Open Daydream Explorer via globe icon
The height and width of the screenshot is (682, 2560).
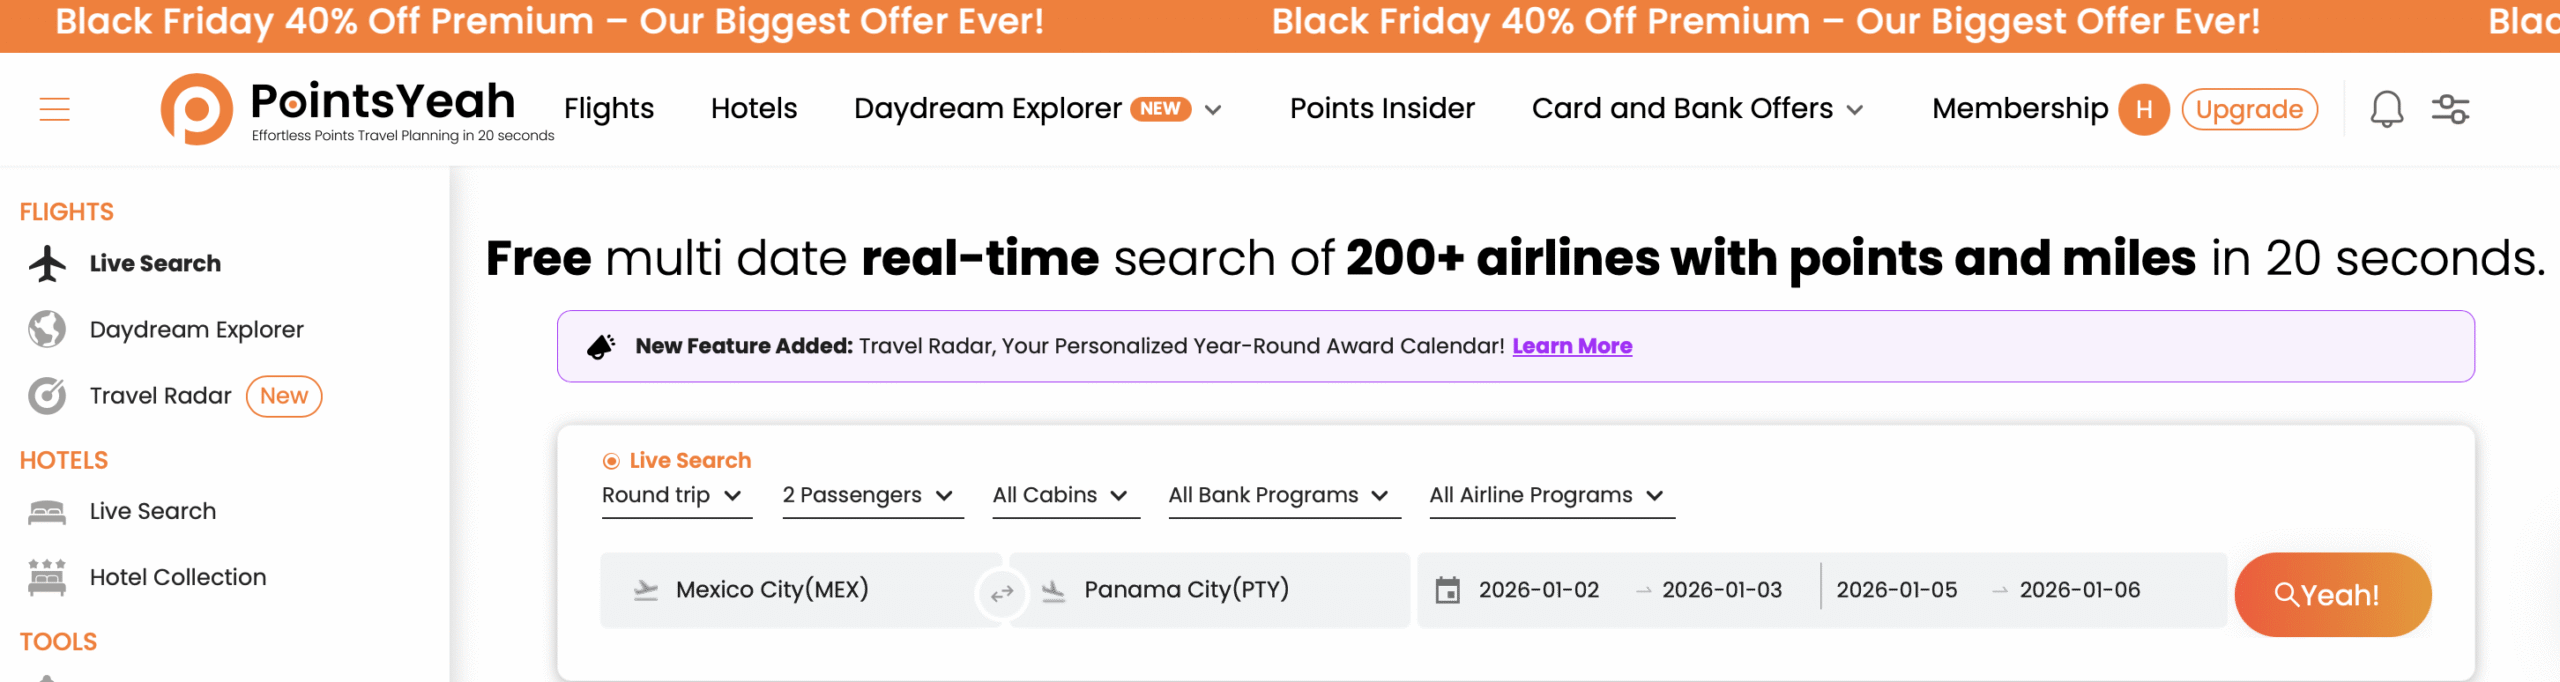[x=46, y=328]
